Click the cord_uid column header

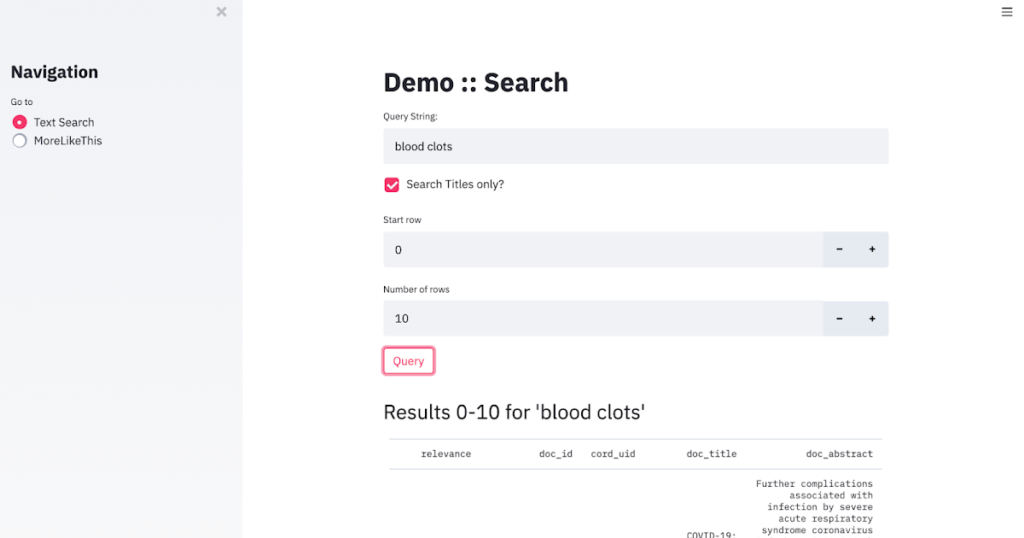pos(613,454)
